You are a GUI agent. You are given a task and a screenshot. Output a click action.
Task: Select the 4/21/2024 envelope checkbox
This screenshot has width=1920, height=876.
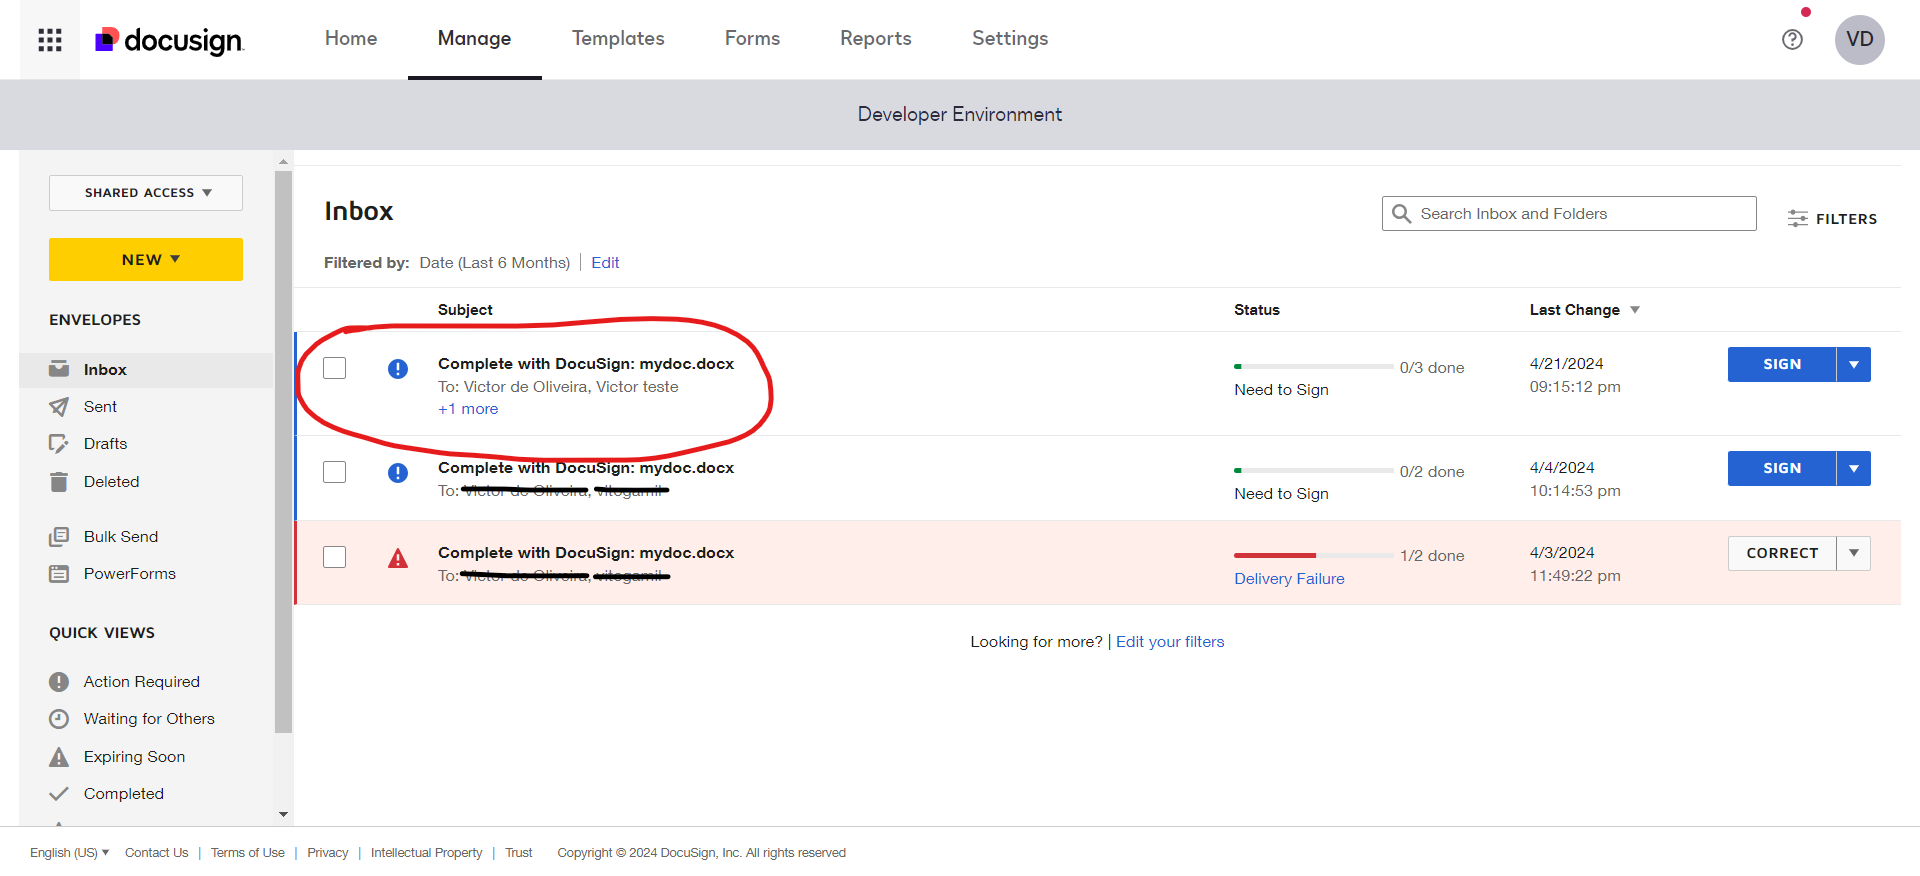click(x=335, y=368)
